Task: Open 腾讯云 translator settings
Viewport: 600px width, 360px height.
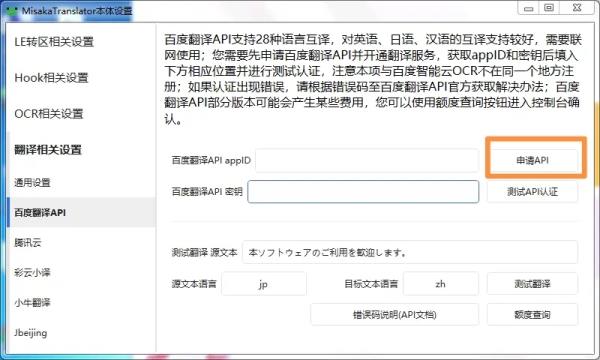Action: click(x=28, y=243)
